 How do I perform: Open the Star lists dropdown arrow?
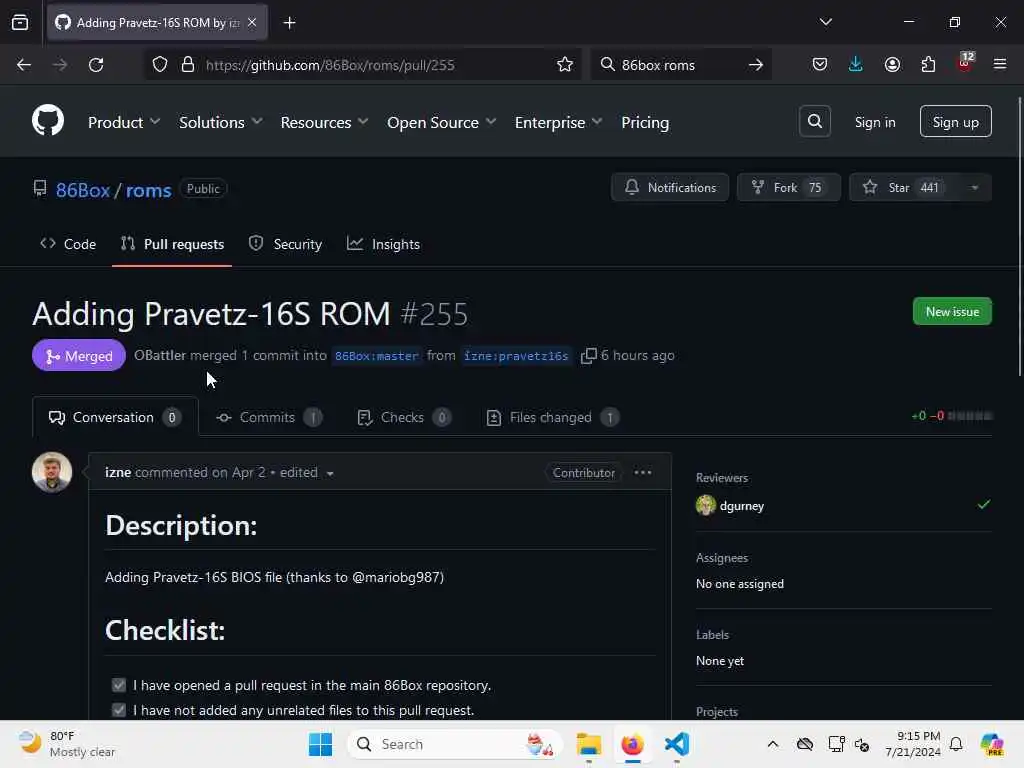point(974,187)
